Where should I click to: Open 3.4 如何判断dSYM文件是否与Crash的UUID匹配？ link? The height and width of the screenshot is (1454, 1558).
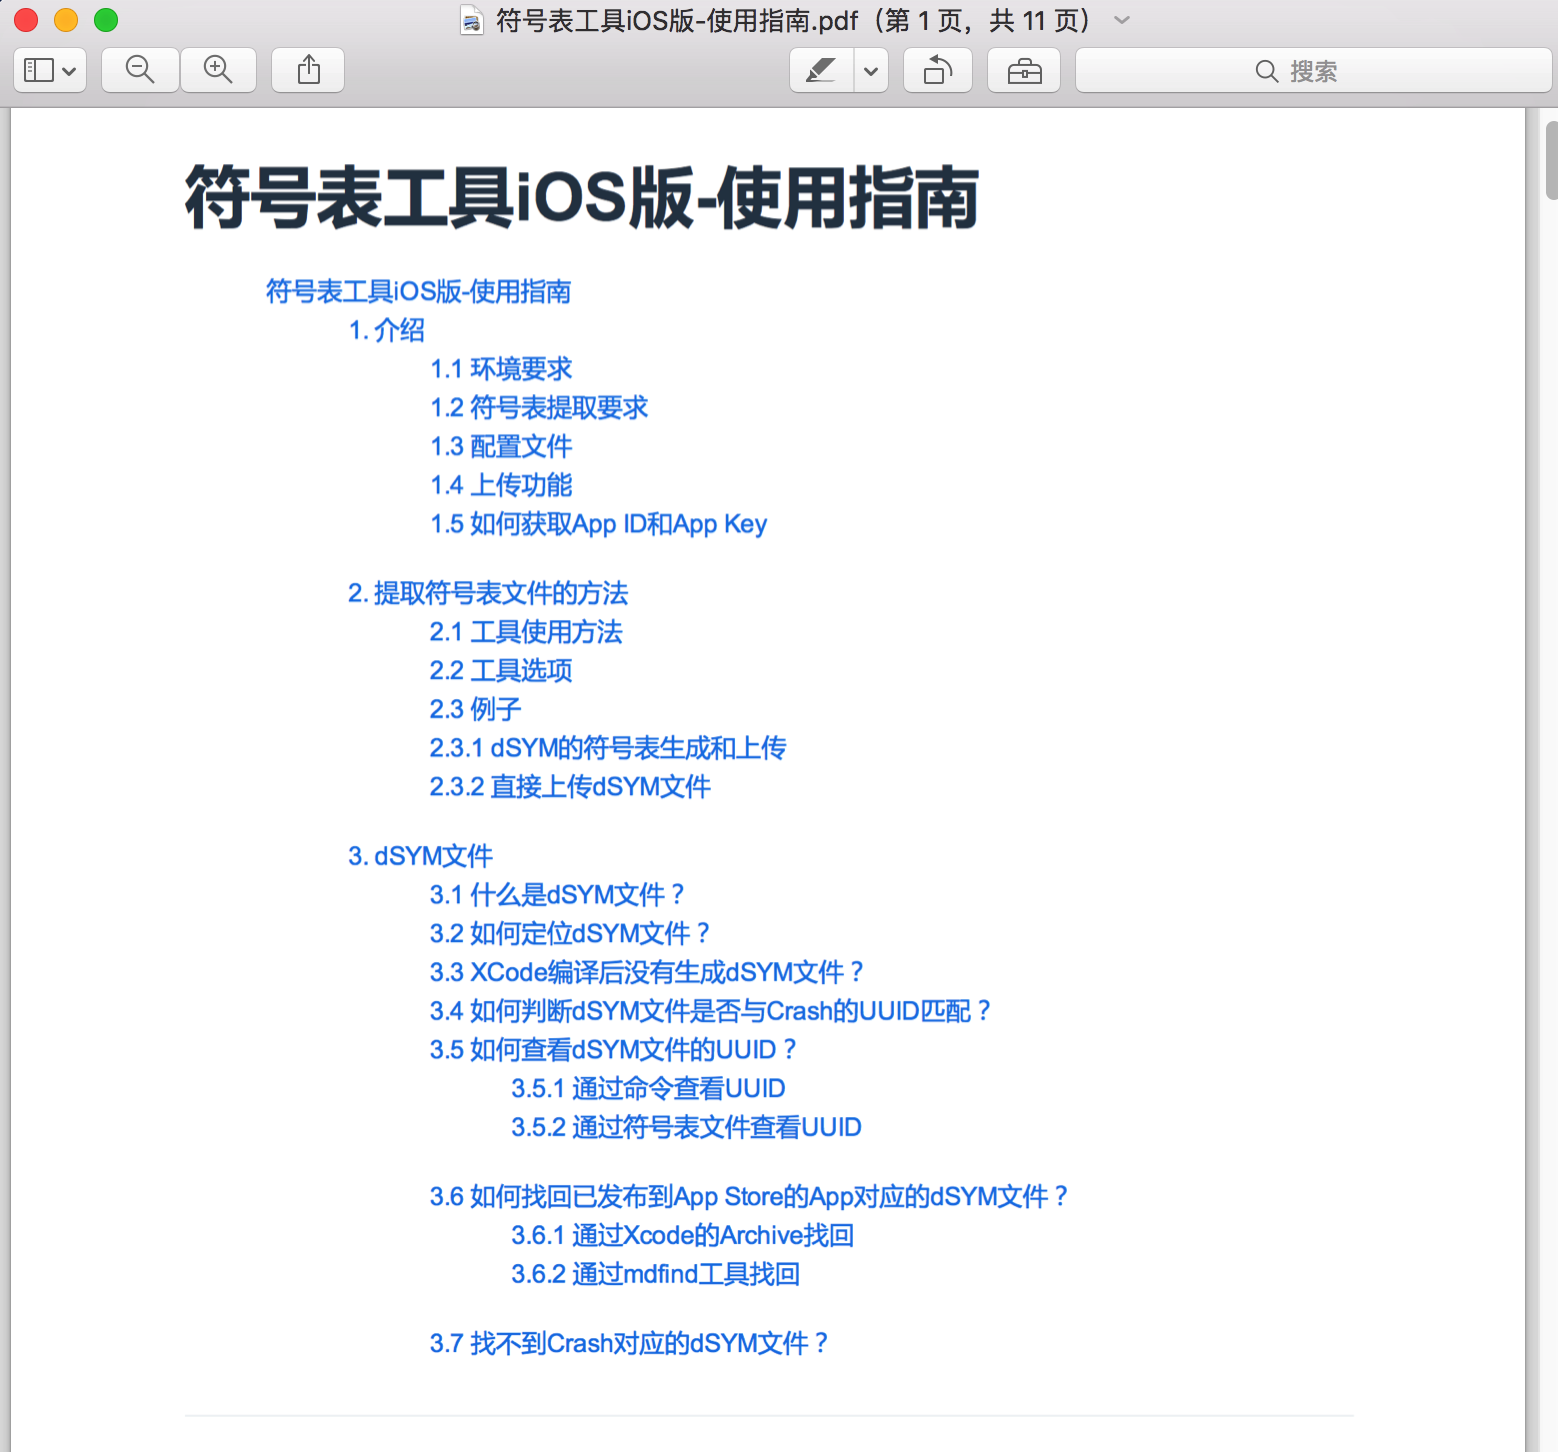711,1011
